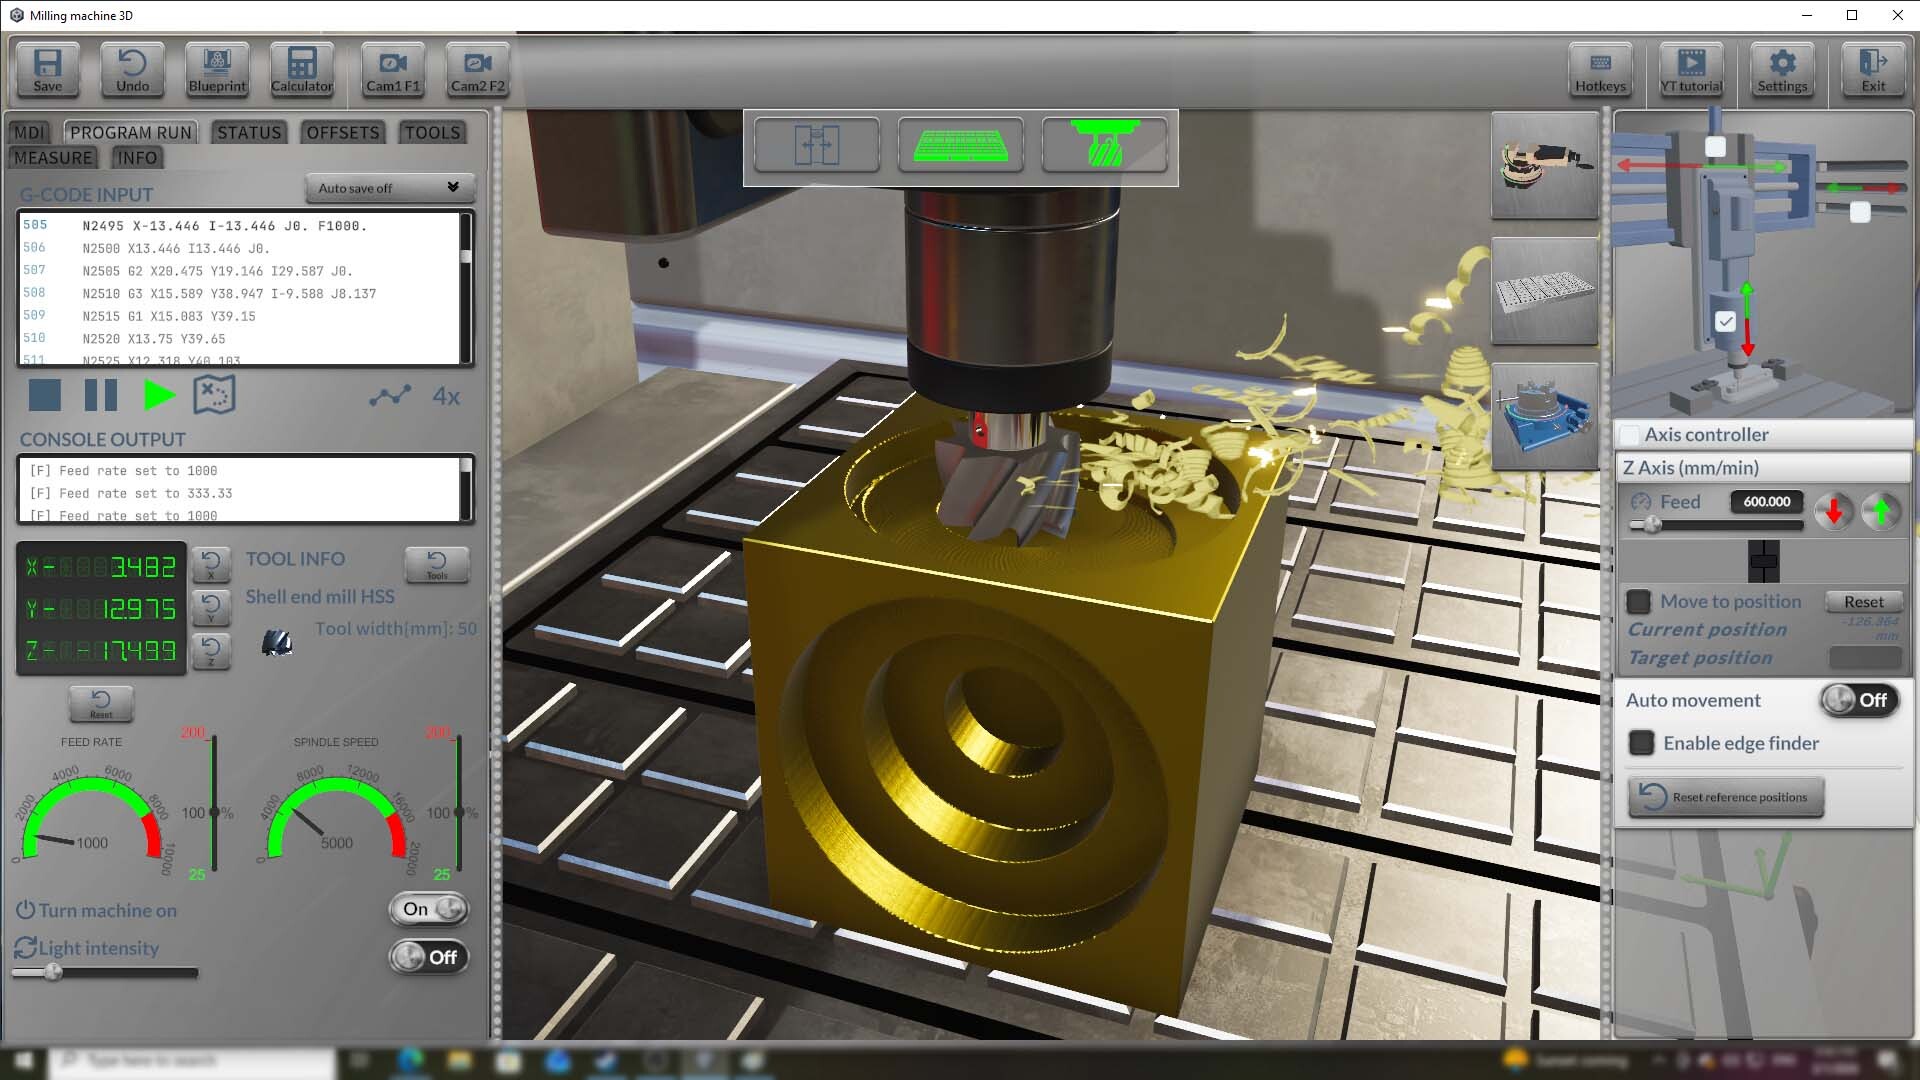Adjust the Light intensity slider
This screenshot has width=1920, height=1080.
click(x=55, y=971)
